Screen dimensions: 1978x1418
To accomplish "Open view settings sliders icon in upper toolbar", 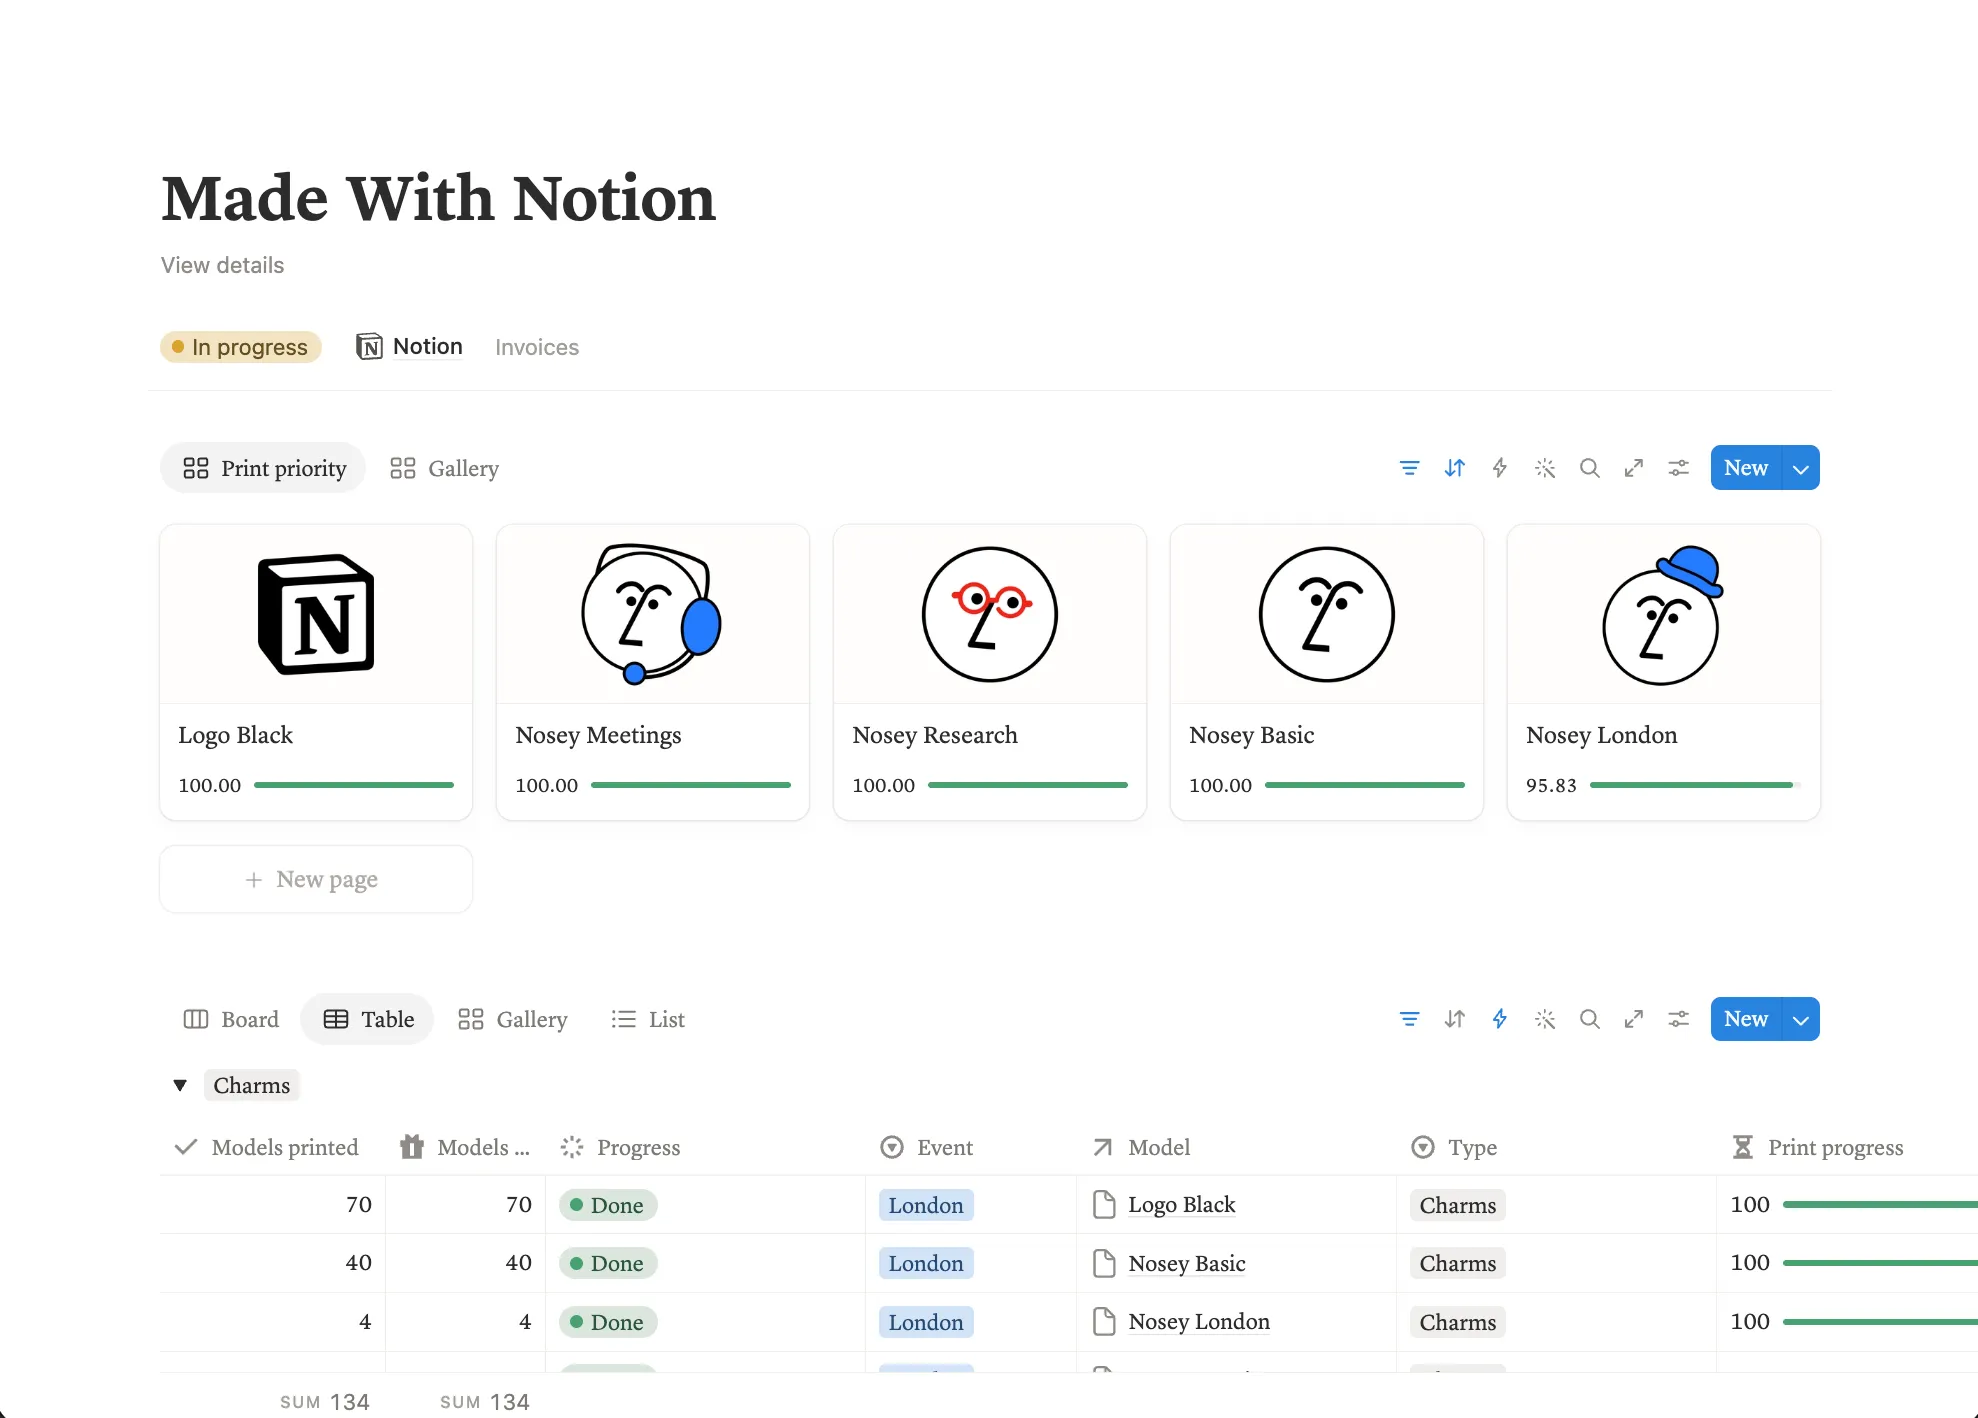I will tap(1678, 468).
